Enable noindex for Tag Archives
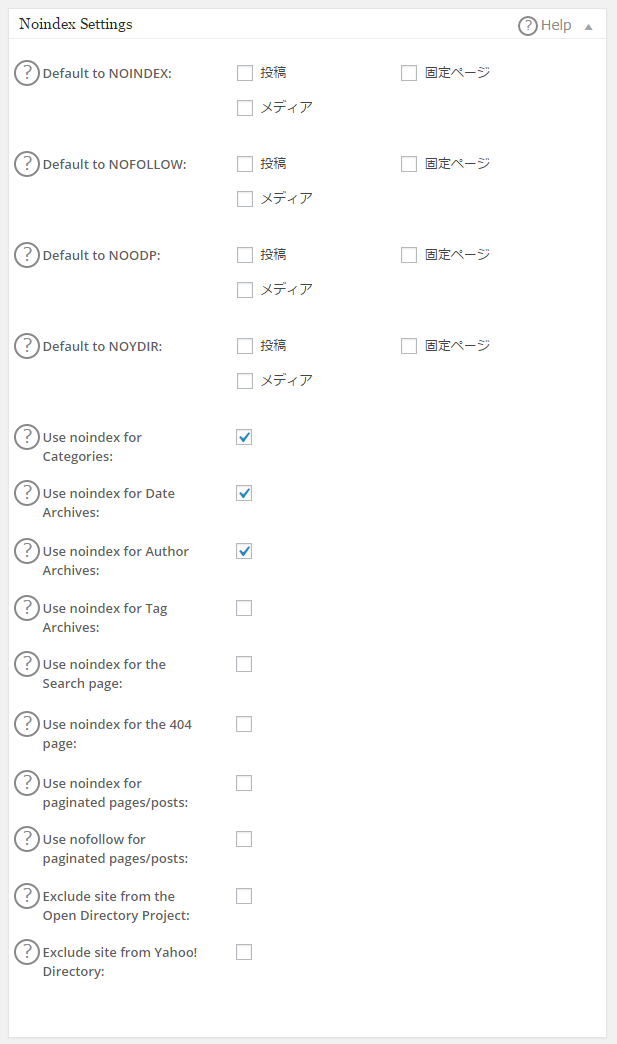This screenshot has width=617, height=1044. pos(244,608)
